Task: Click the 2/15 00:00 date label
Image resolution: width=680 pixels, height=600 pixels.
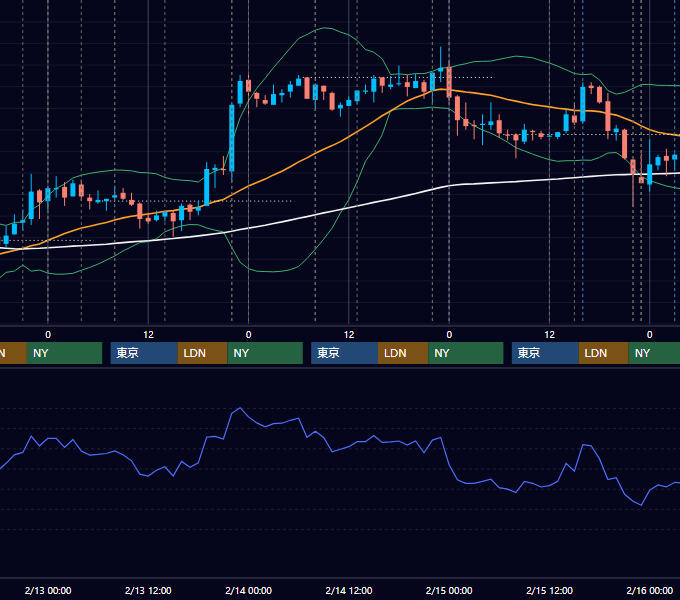Action: tap(449, 590)
